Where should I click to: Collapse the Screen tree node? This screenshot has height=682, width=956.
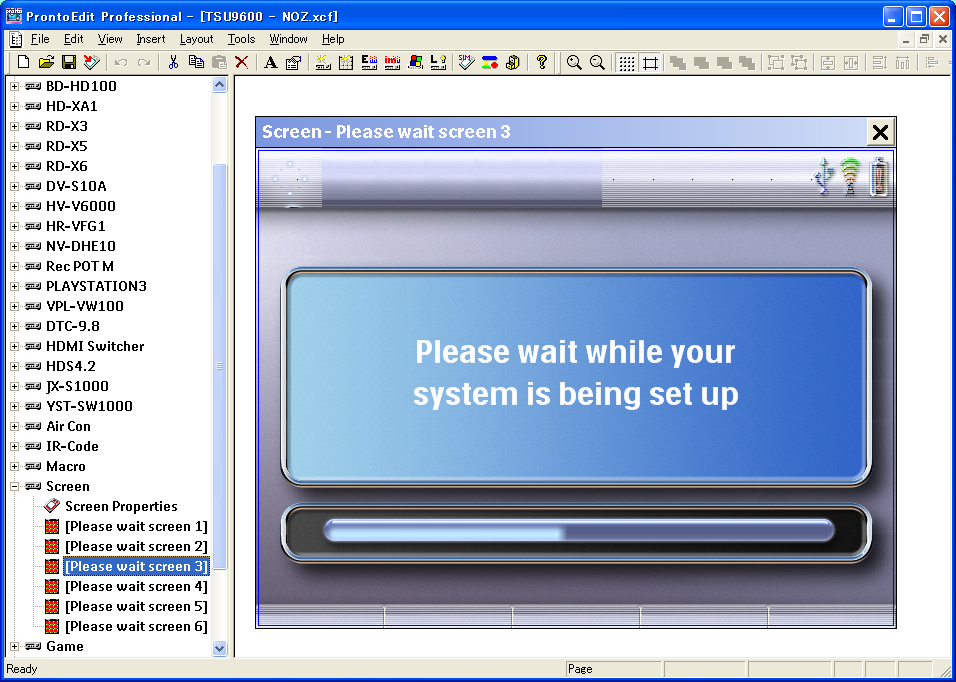point(15,486)
